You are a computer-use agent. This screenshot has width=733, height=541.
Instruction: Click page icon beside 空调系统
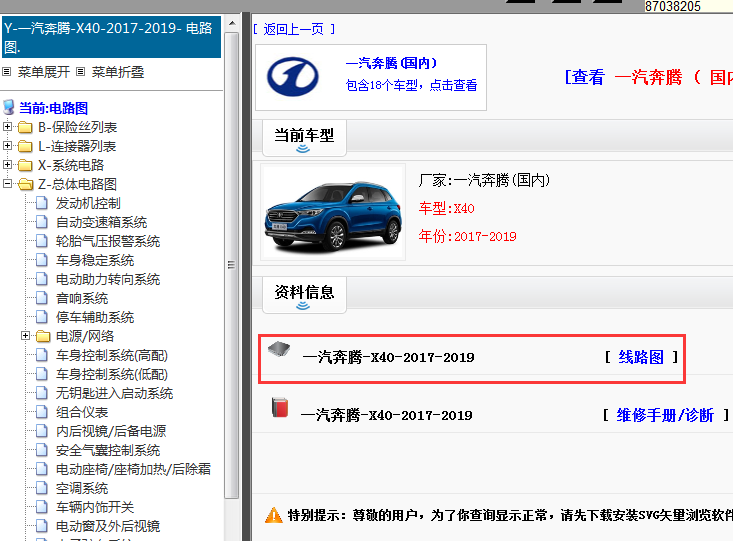(x=42, y=488)
